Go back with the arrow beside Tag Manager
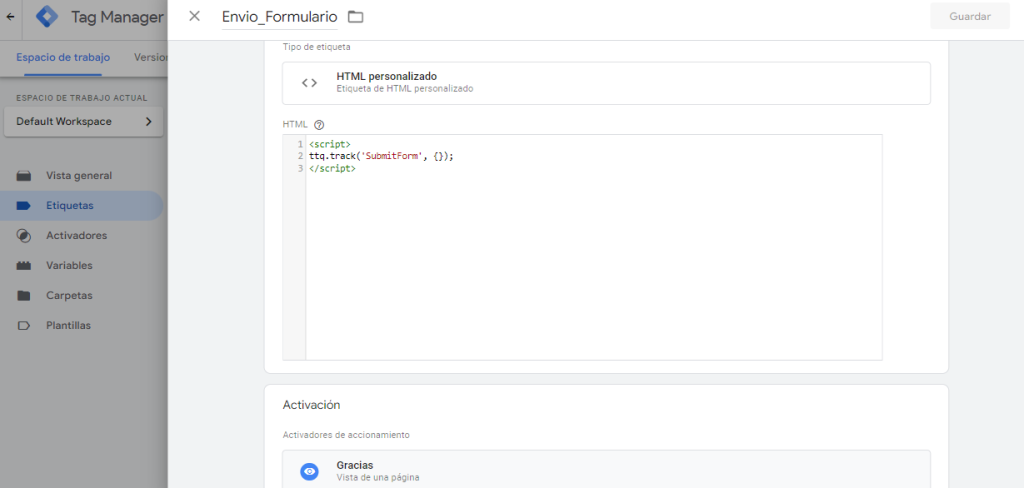Image resolution: width=1024 pixels, height=488 pixels. click(10, 17)
